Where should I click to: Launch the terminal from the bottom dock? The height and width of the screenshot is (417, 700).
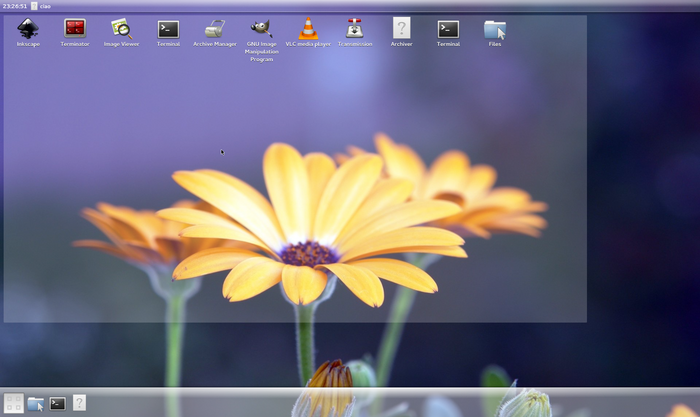[58, 403]
